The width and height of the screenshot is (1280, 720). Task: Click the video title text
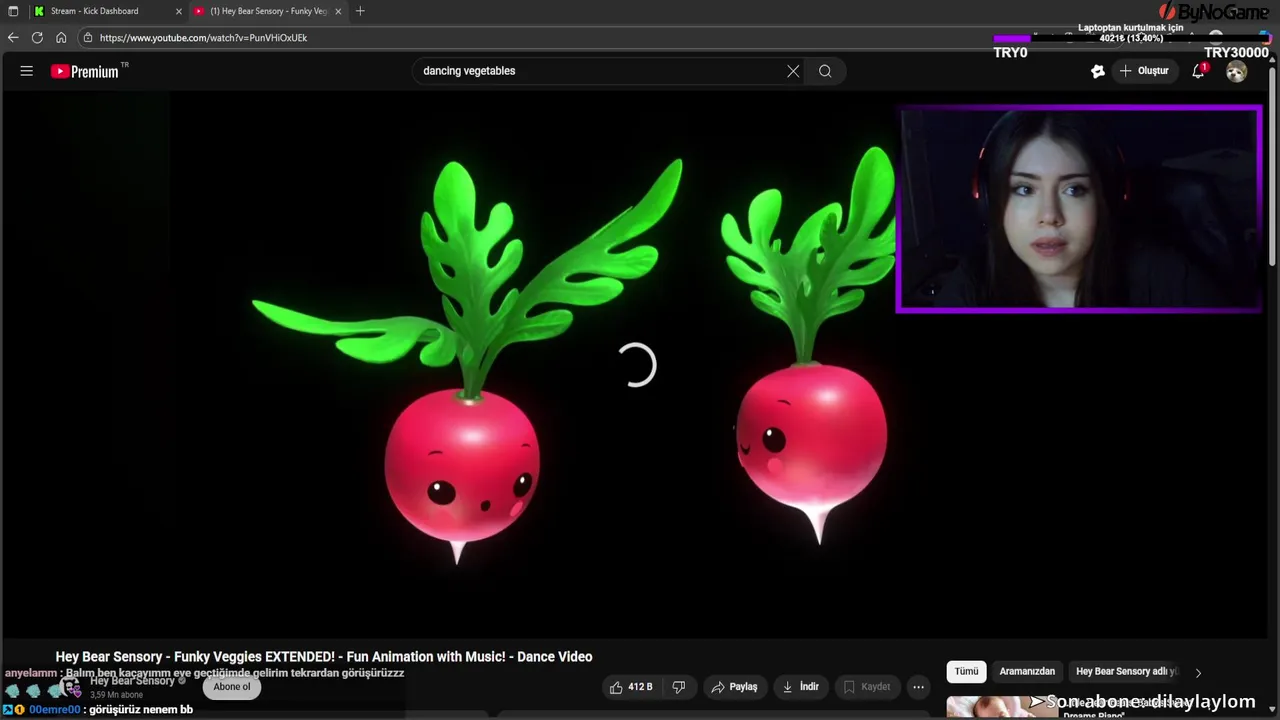tap(324, 657)
